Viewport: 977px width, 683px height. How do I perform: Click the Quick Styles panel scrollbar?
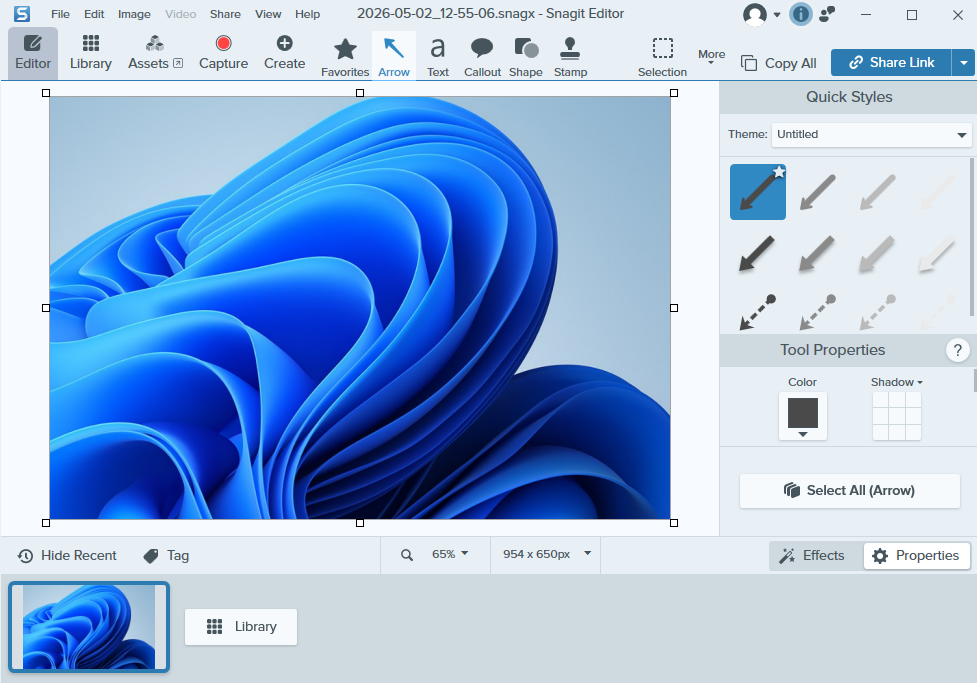[x=972, y=237]
